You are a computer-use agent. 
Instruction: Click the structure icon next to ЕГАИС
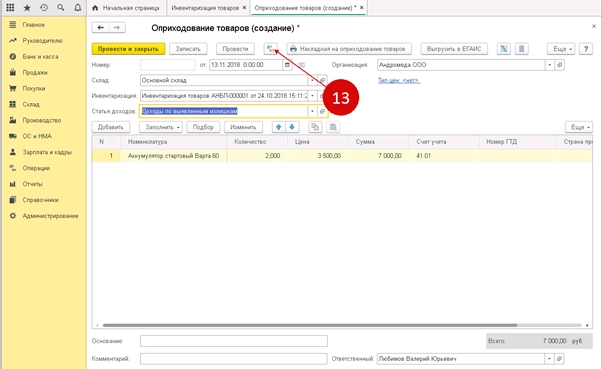pos(504,49)
